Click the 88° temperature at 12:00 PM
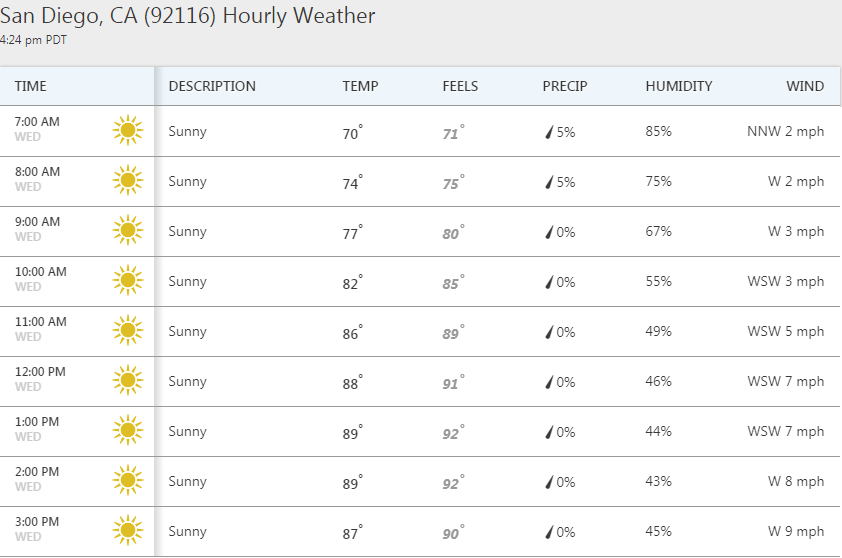842x558 pixels. point(352,383)
